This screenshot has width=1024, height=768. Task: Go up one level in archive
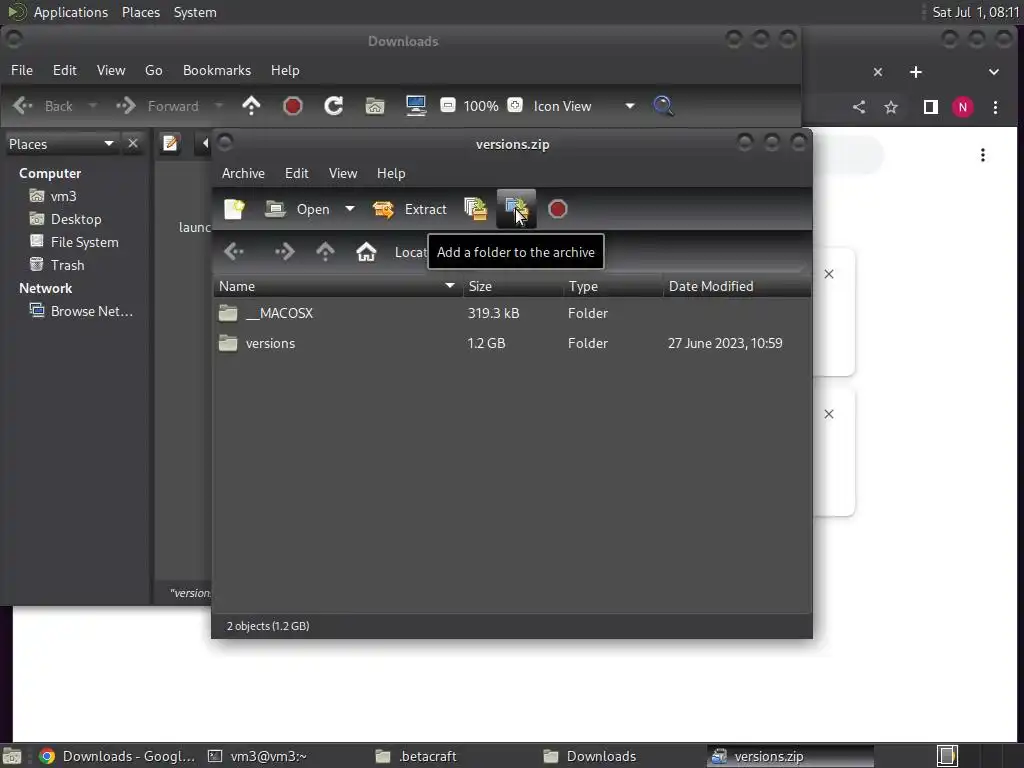pos(325,251)
